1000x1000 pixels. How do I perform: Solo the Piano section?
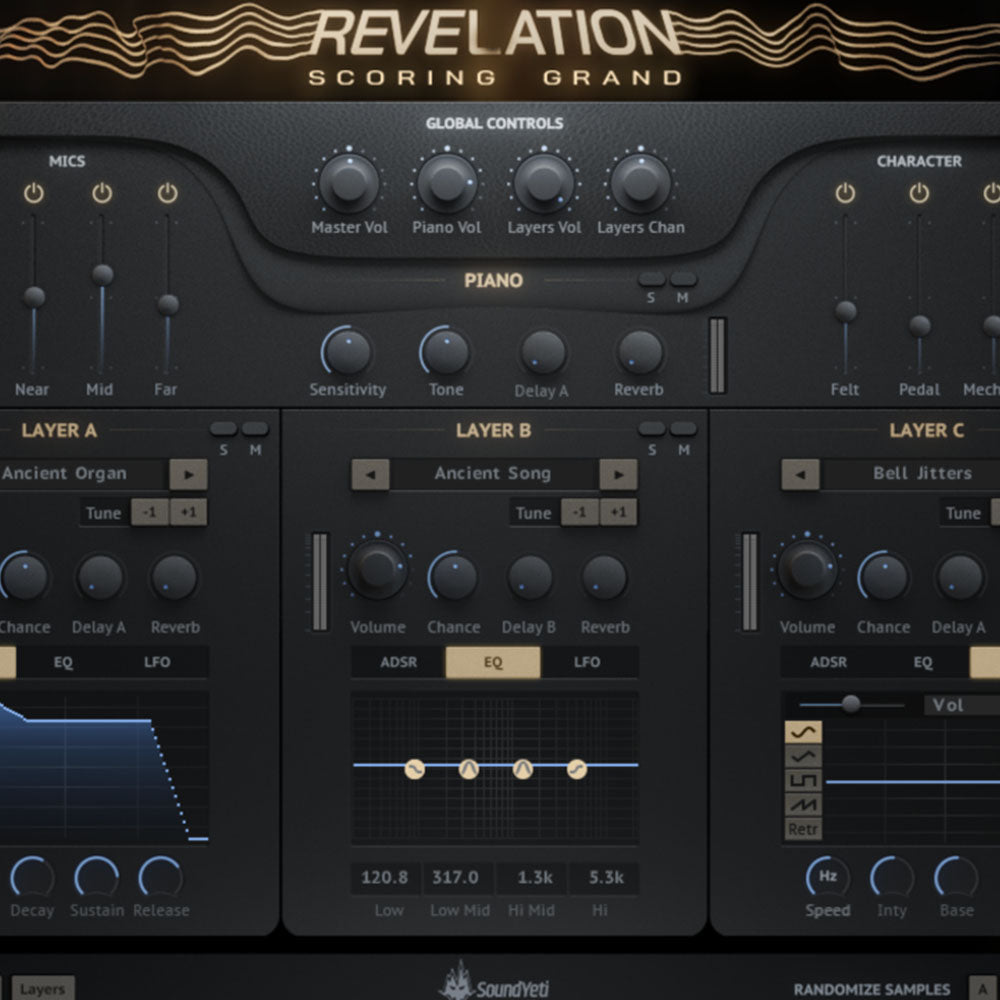[x=652, y=280]
